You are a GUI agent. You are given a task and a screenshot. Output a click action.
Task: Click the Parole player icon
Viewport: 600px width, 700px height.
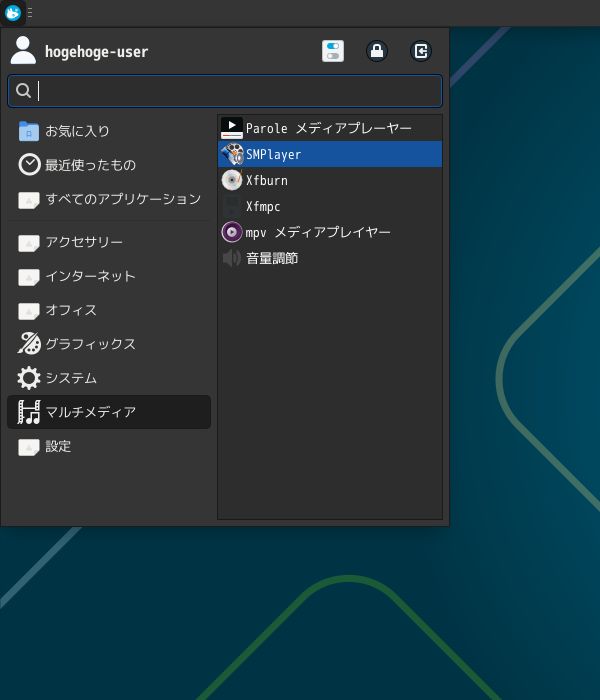pyautogui.click(x=232, y=128)
